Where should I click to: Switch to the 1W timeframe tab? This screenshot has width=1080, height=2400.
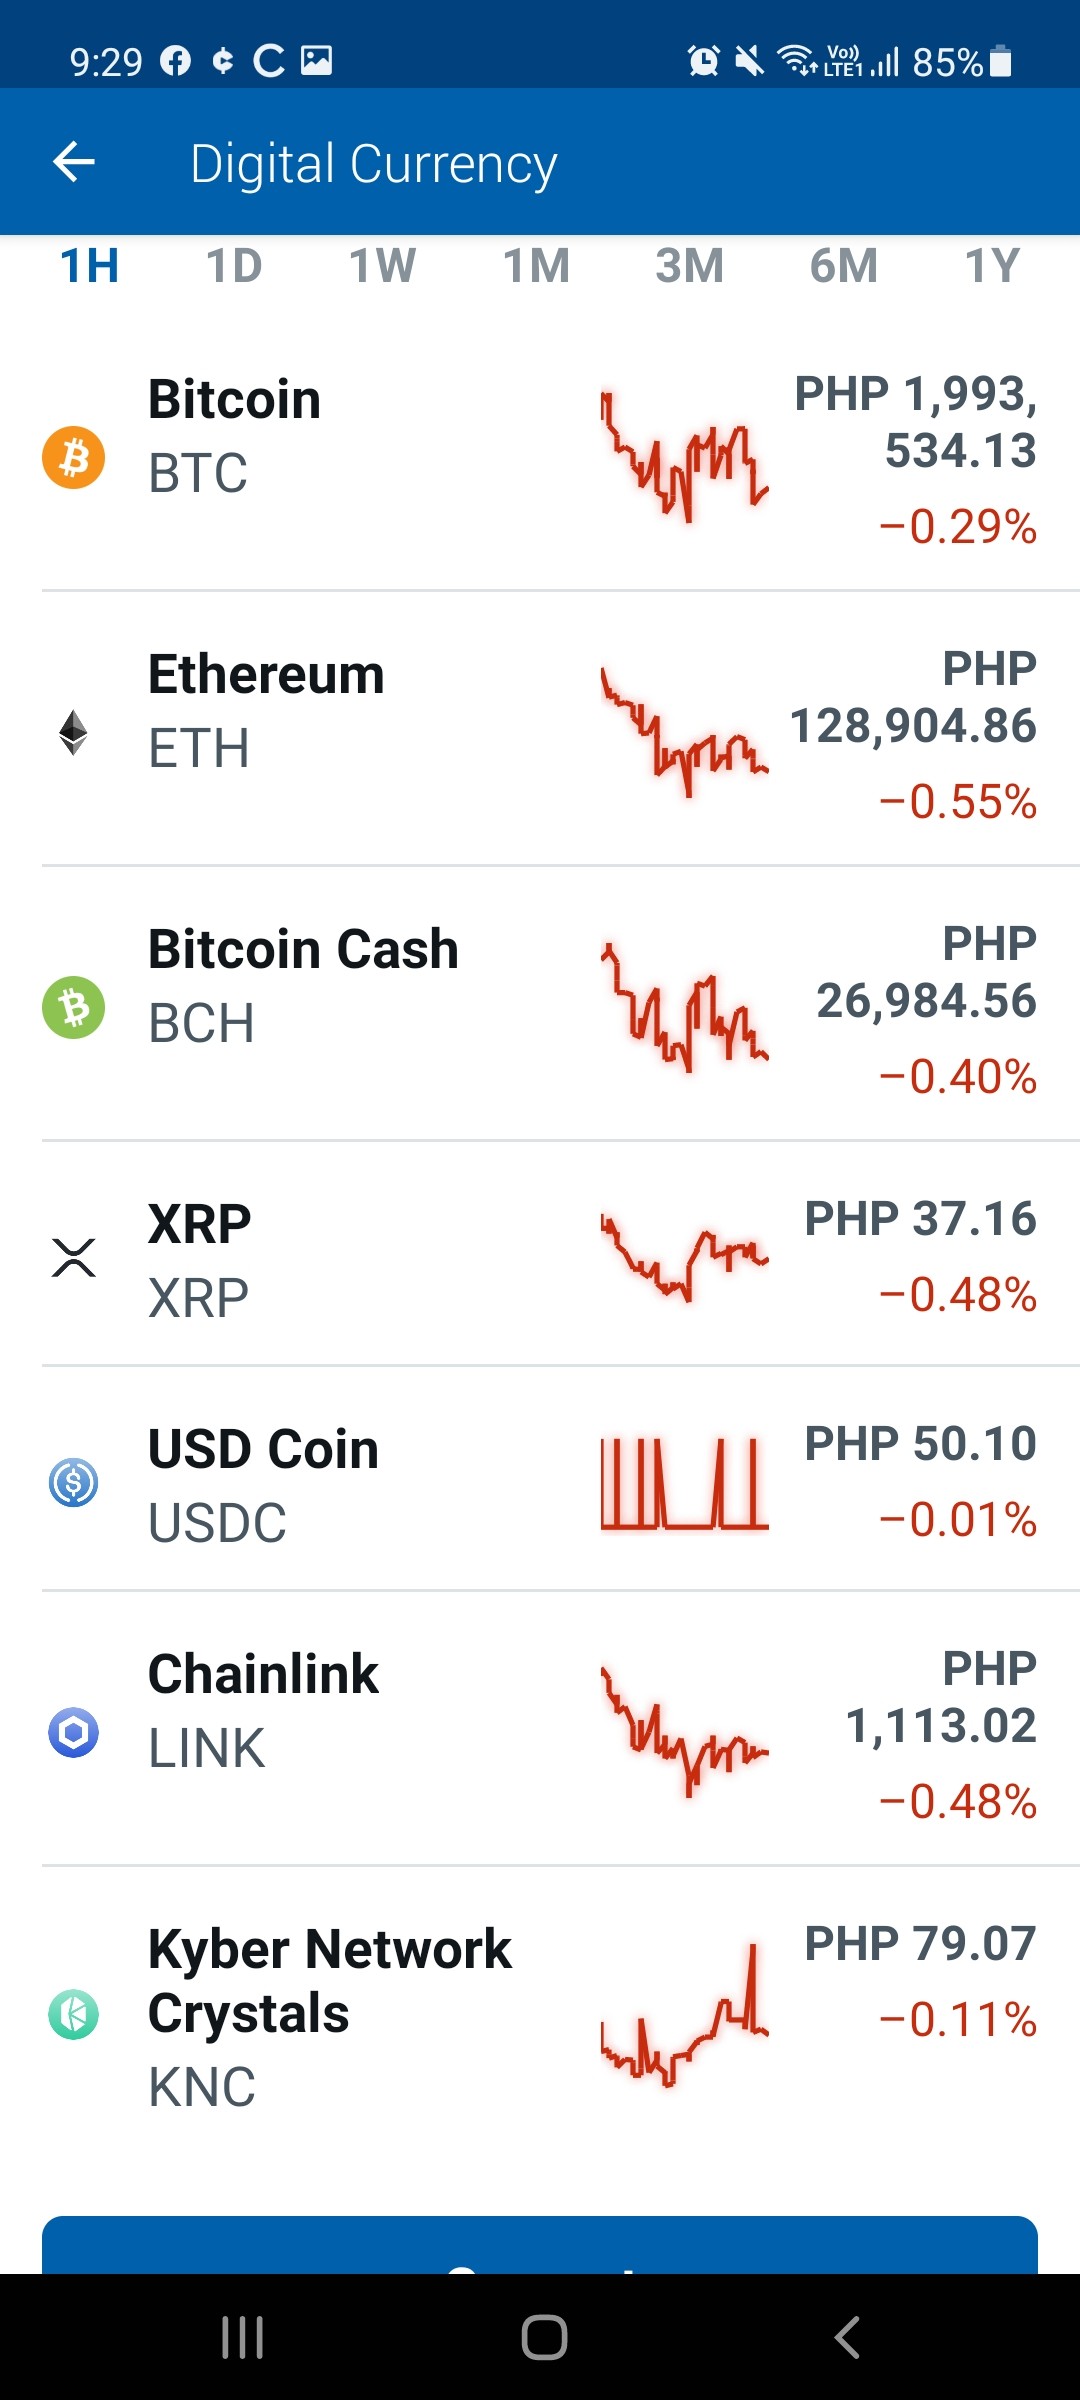coord(382,266)
